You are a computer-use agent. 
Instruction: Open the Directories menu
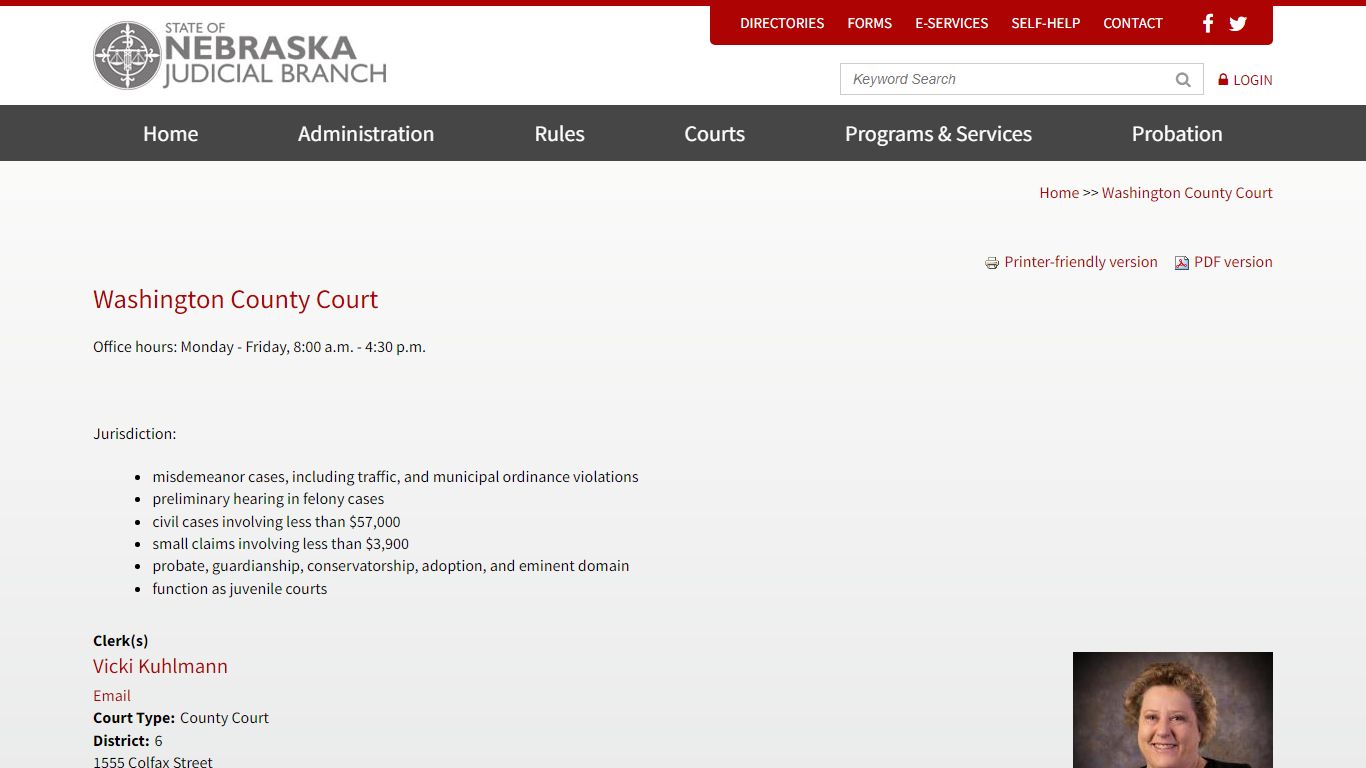782,23
